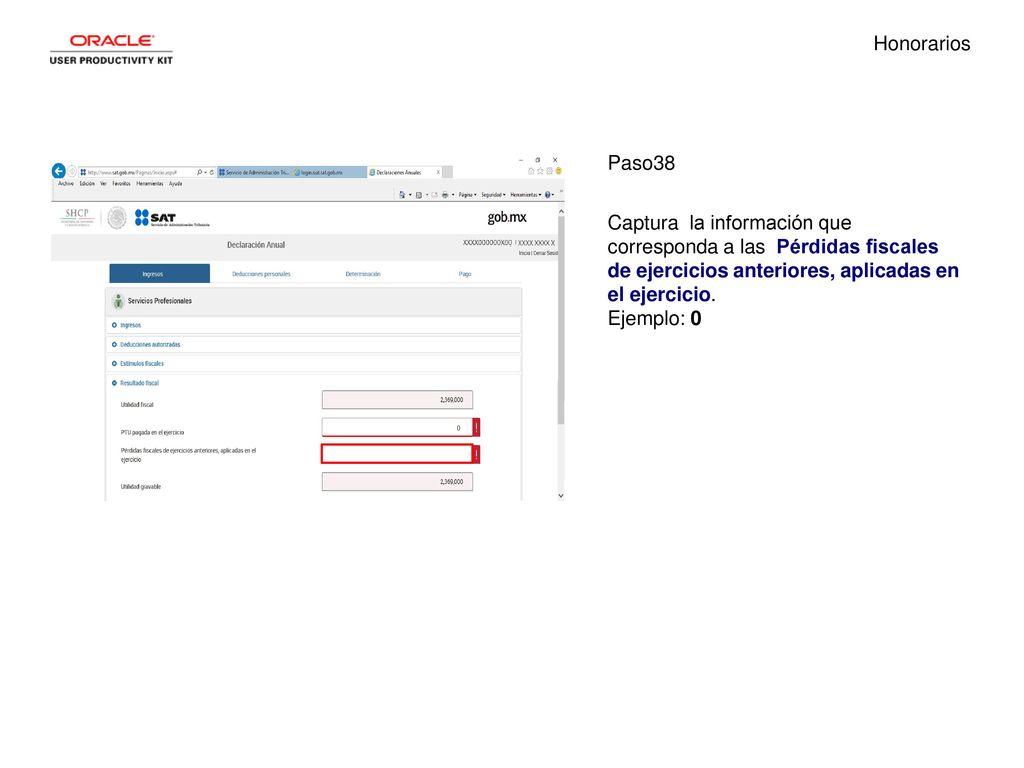This screenshot has width=1024, height=768.
Task: Switch to the Pago tab
Action: [465, 274]
